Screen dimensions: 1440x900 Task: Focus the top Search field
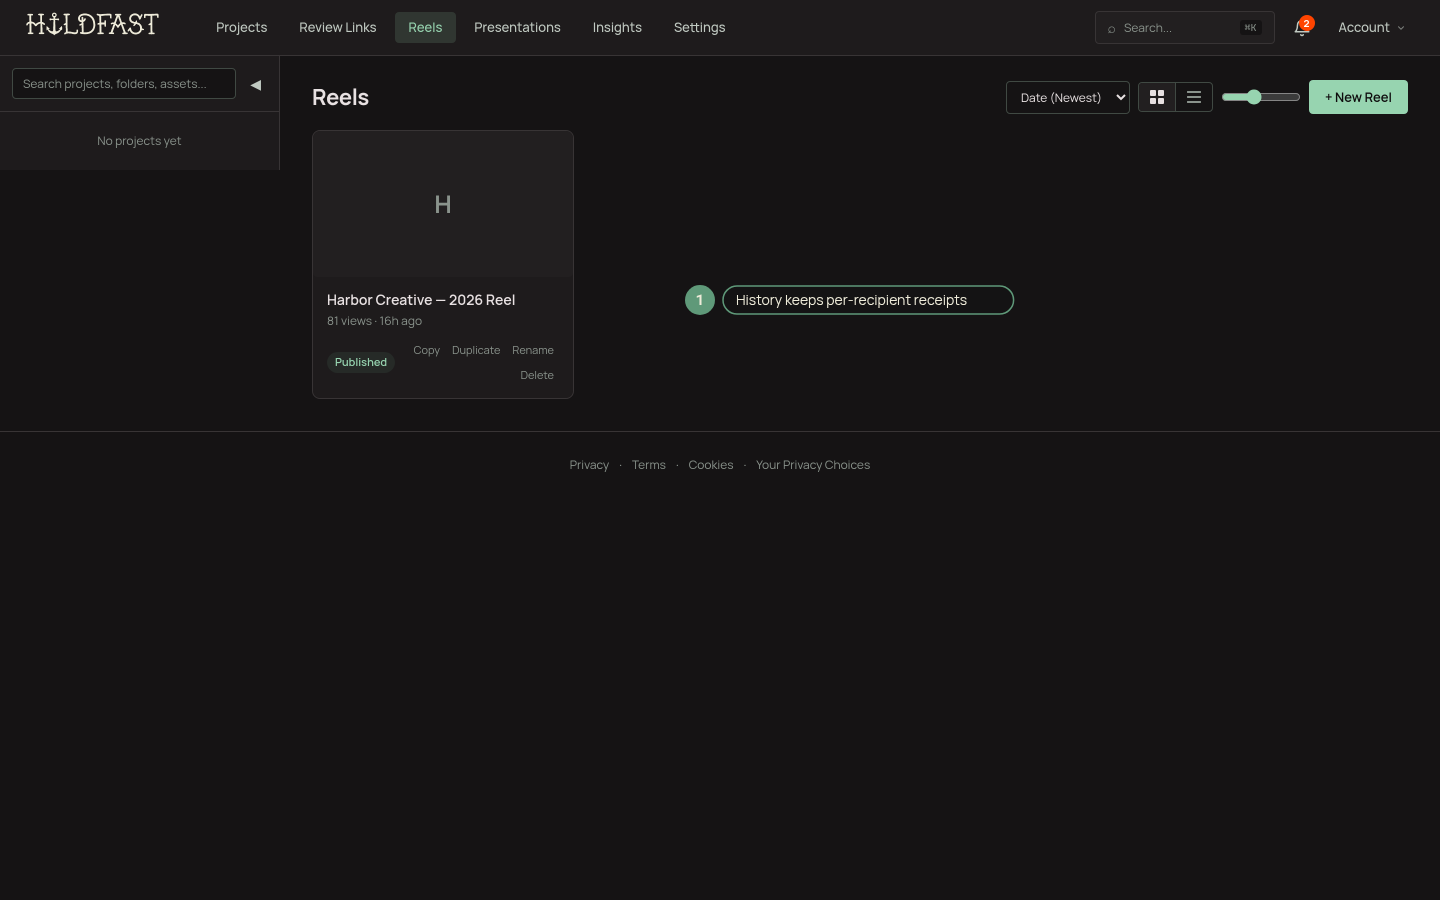point(1185,28)
